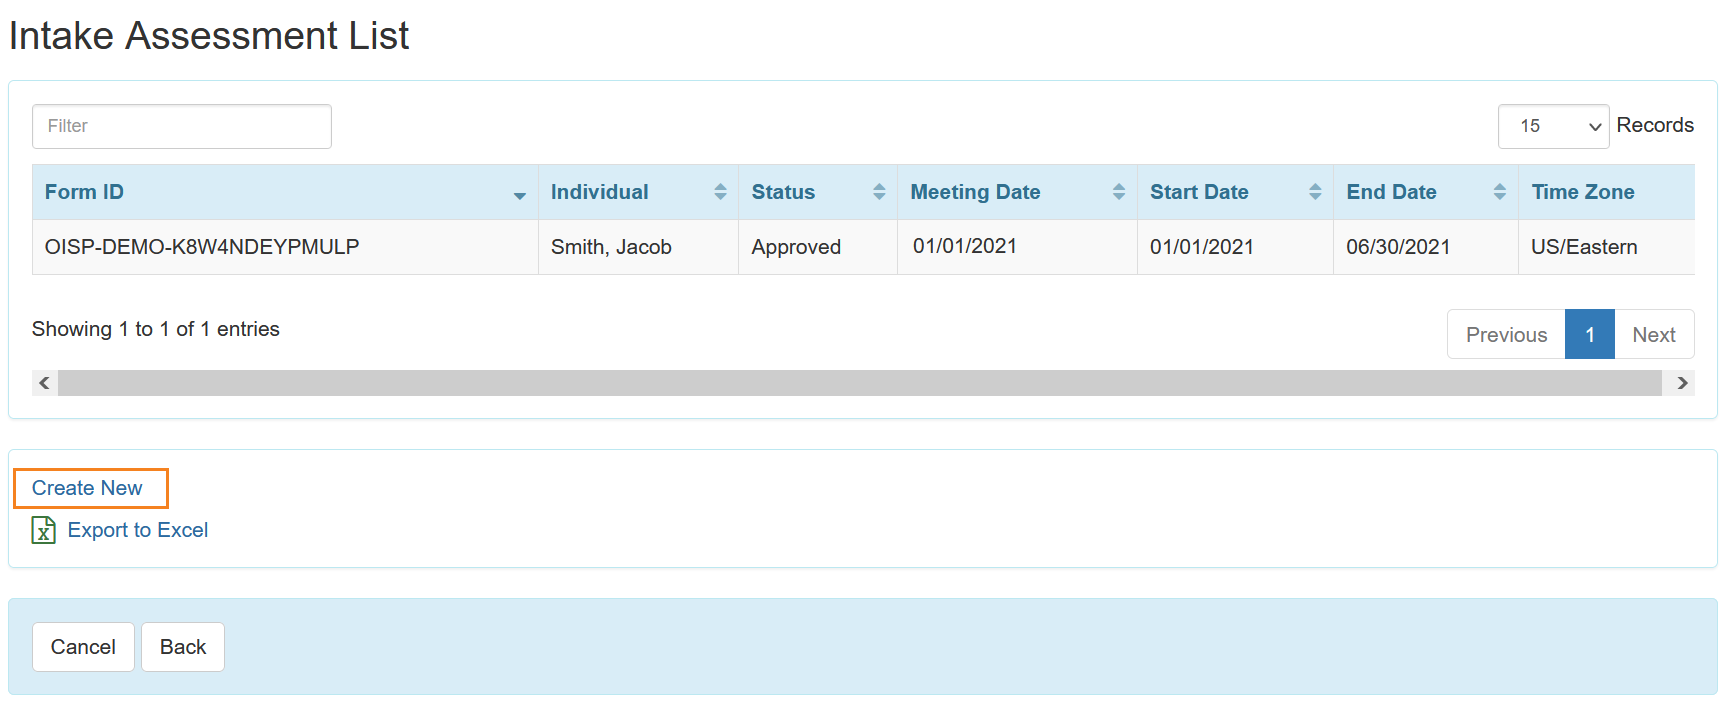Sort table by End Date column
The width and height of the screenshot is (1730, 701).
point(1499,192)
